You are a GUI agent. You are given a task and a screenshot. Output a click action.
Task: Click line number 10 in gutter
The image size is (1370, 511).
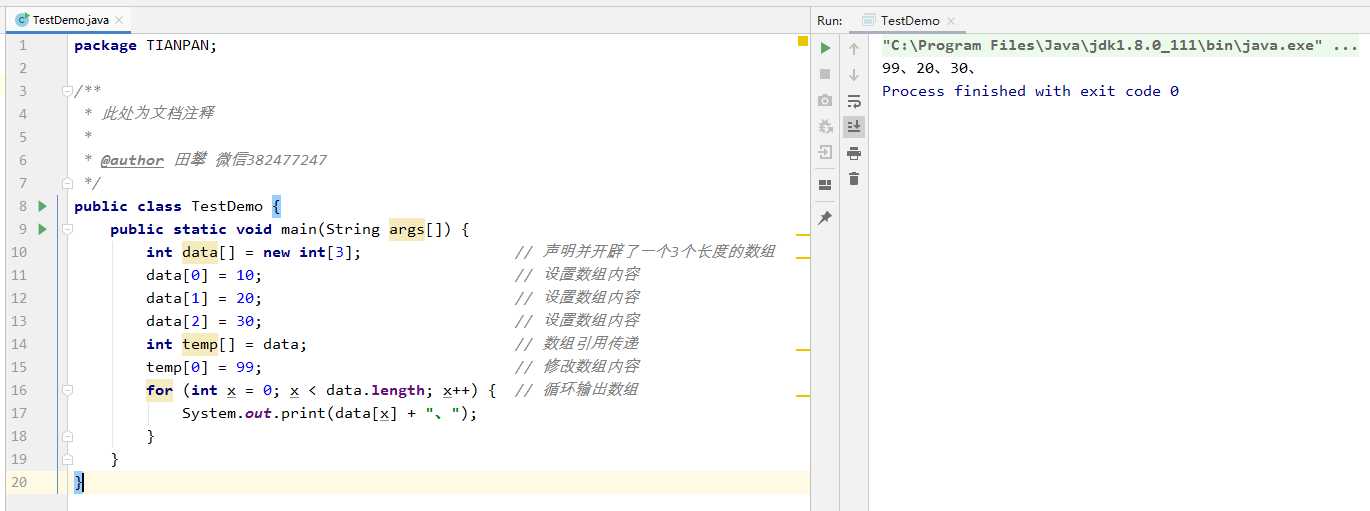coord(20,252)
